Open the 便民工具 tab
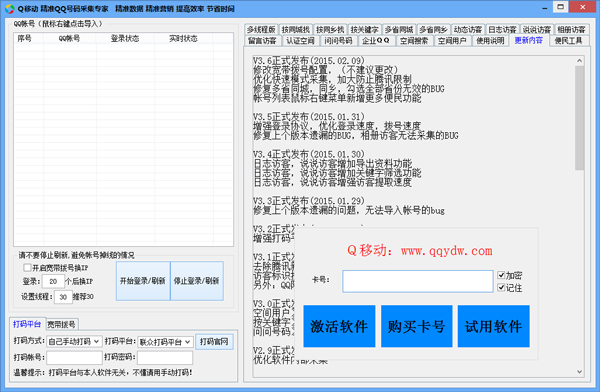 pos(569,41)
